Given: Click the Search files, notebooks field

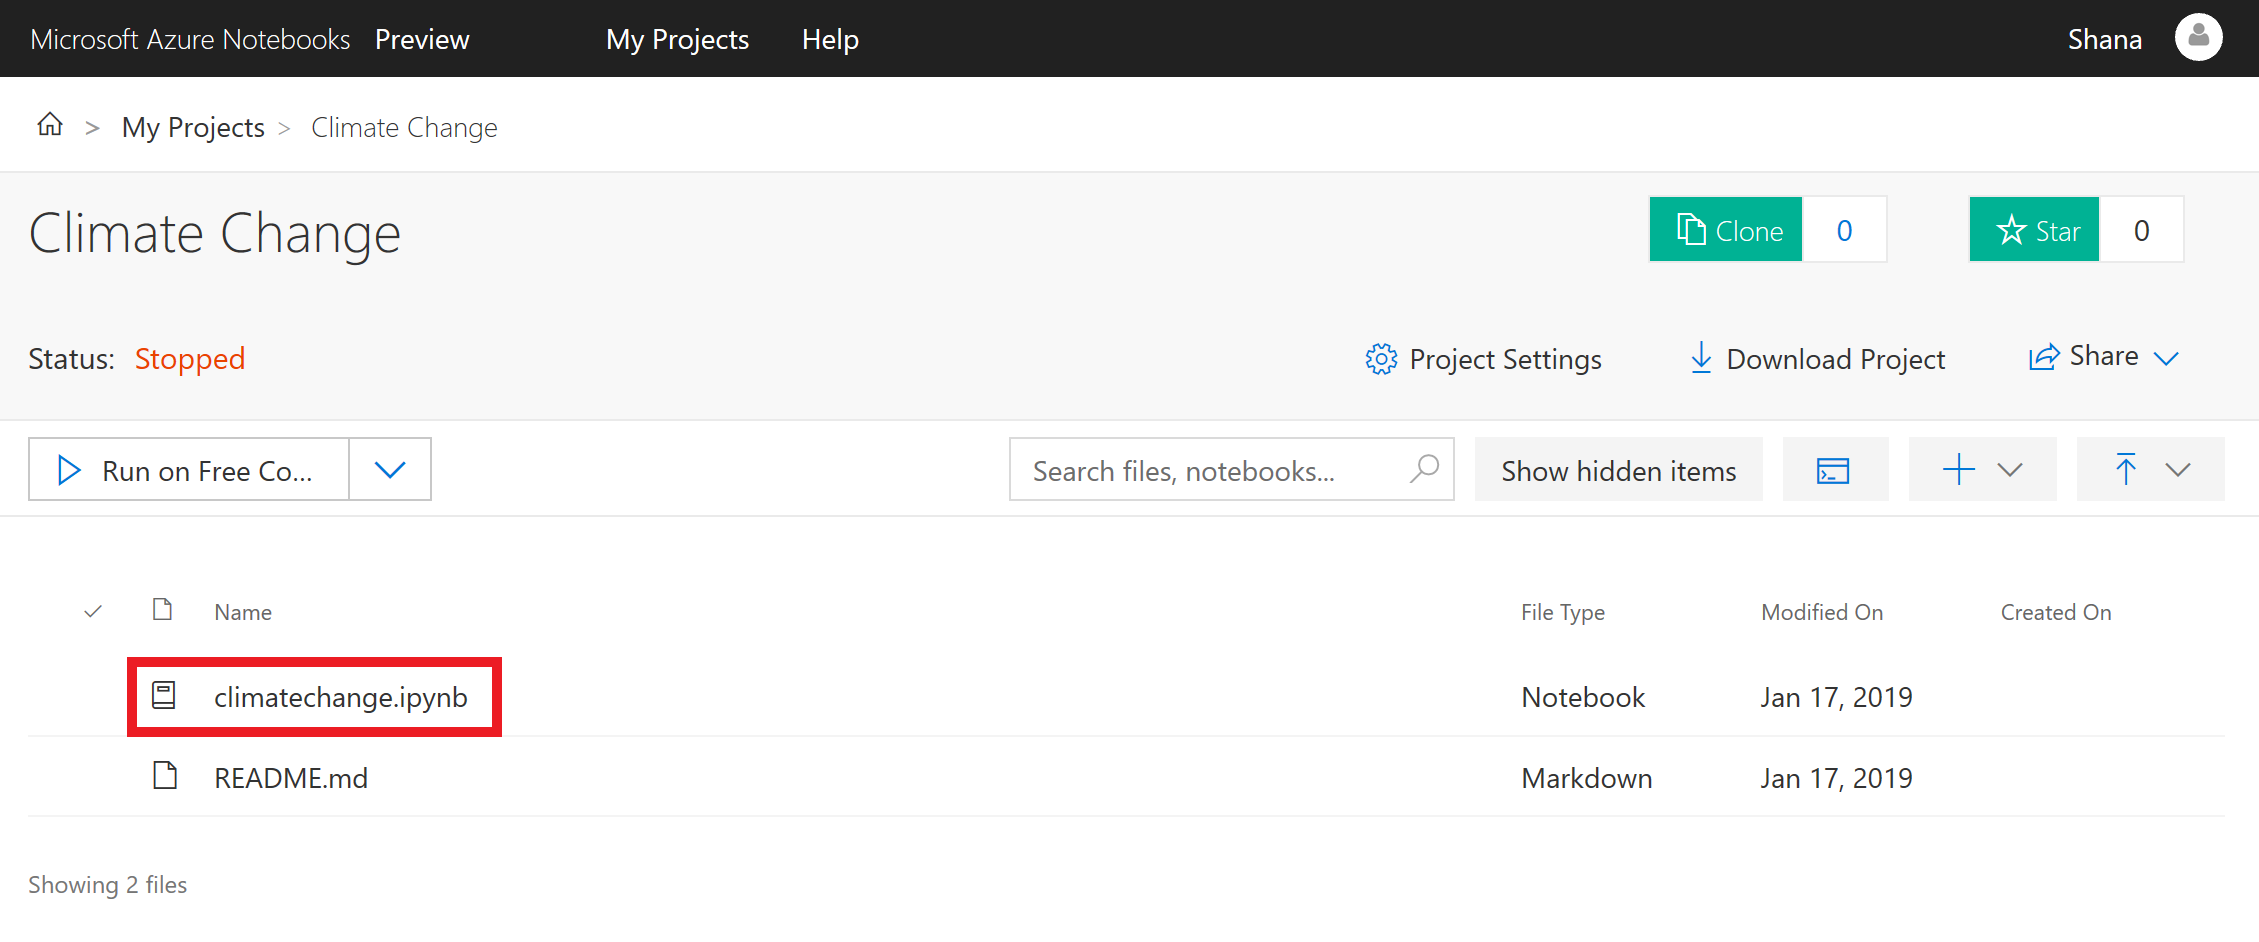Looking at the screenshot, I should [1210, 470].
